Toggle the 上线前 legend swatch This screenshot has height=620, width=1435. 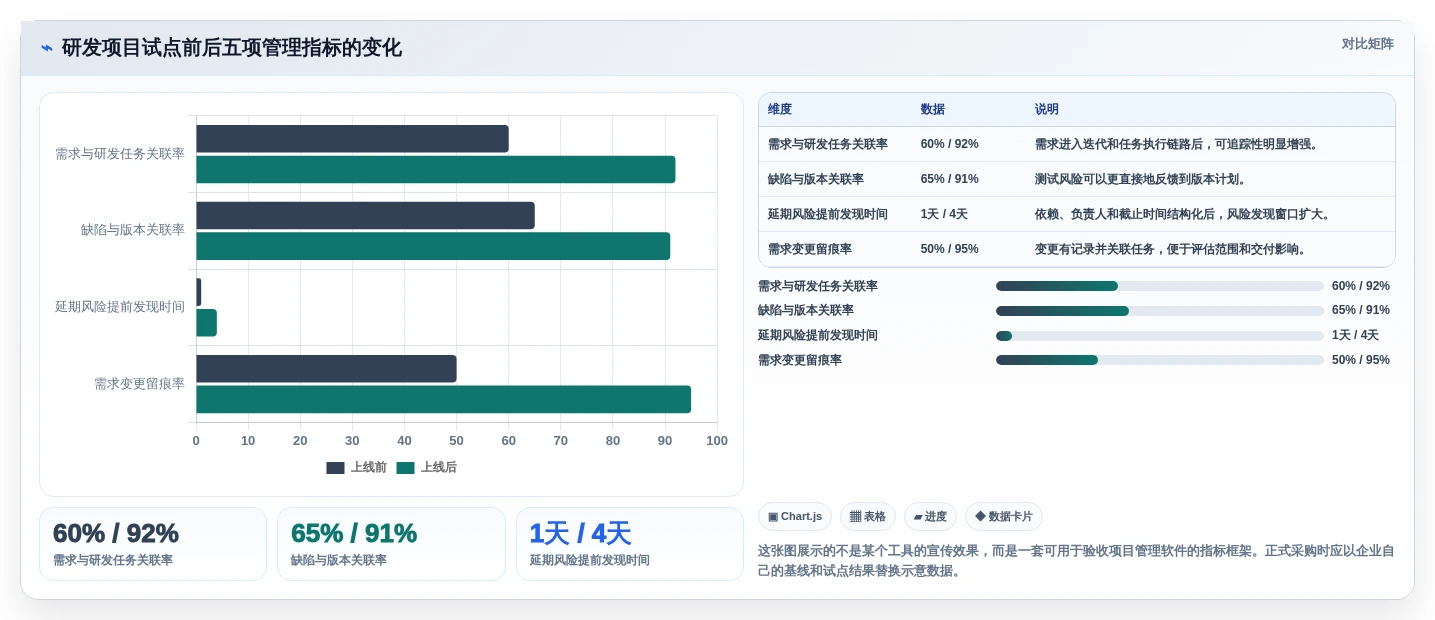[335, 468]
